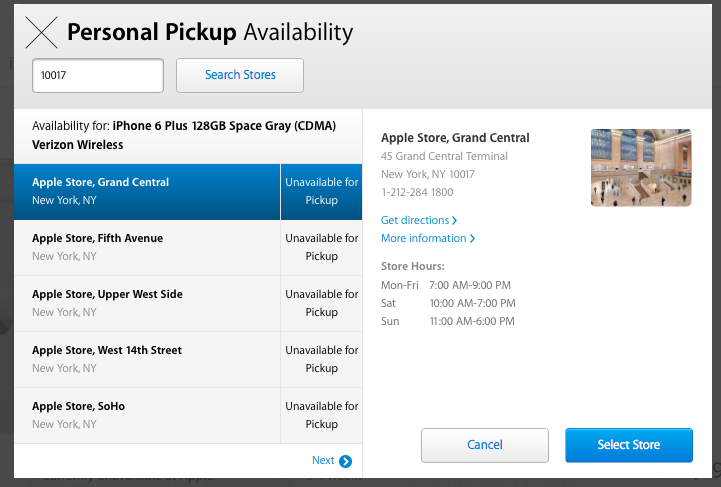The width and height of the screenshot is (721, 487).
Task: Select Apple Store, Grand Central row
Action: tap(147, 191)
